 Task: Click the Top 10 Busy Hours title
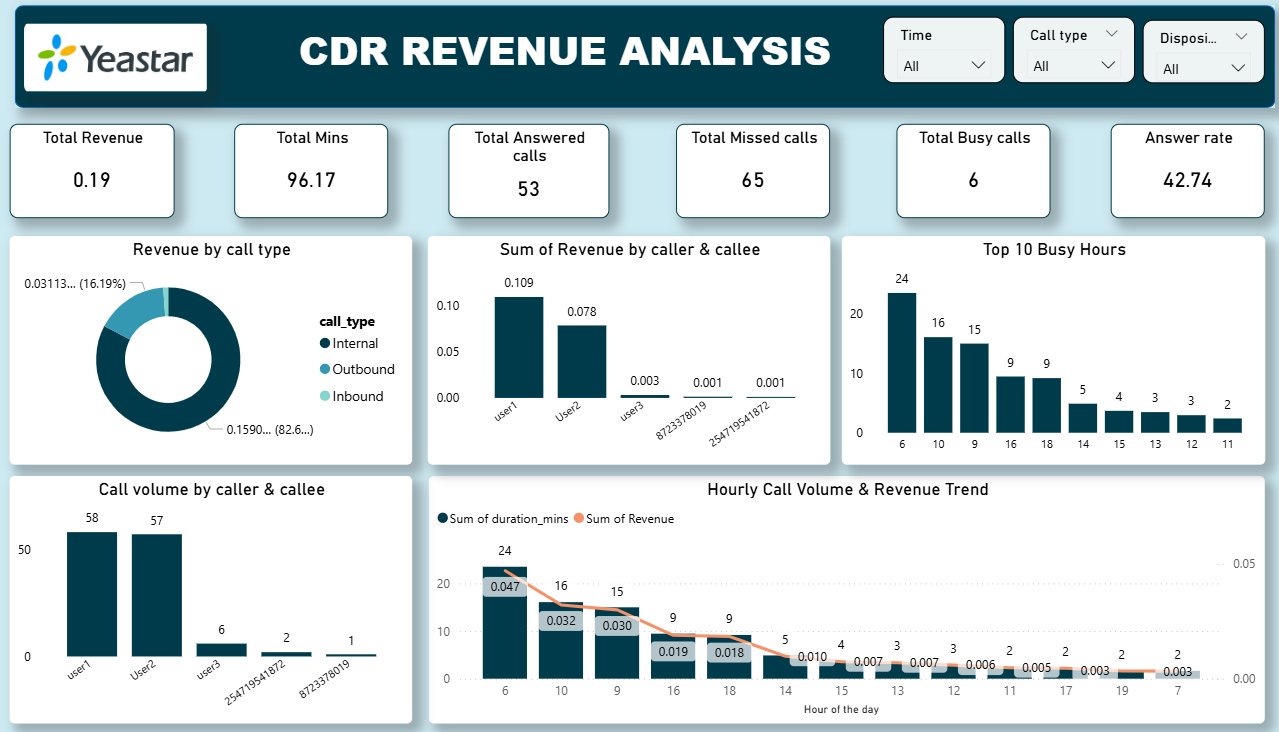click(1054, 250)
